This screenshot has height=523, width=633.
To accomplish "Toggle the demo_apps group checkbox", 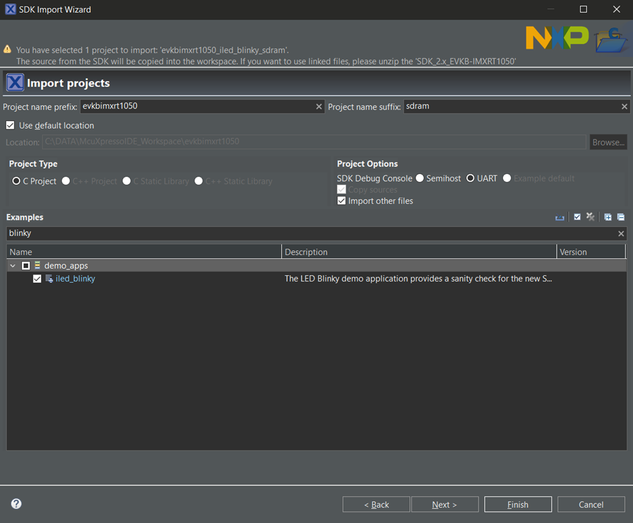I will pos(26,266).
